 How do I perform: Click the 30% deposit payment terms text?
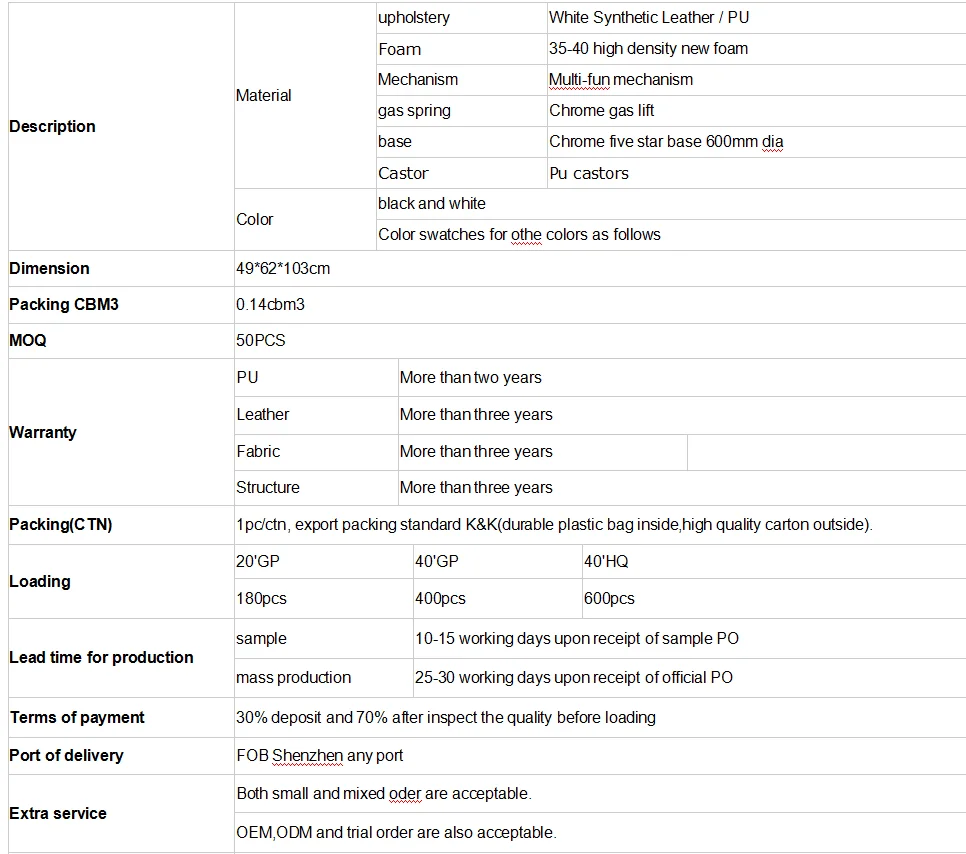pyautogui.click(x=445, y=718)
